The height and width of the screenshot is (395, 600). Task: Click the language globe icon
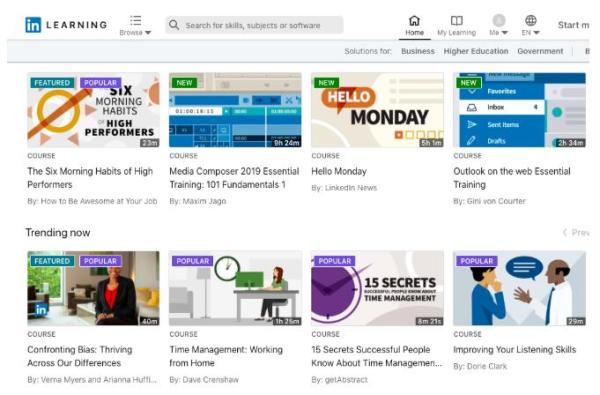click(531, 20)
